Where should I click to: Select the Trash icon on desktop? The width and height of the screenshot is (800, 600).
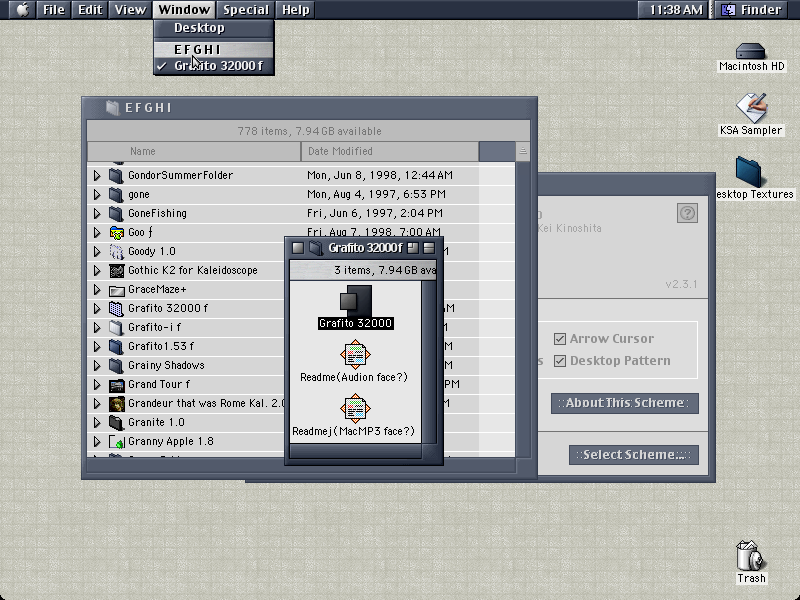[749, 556]
